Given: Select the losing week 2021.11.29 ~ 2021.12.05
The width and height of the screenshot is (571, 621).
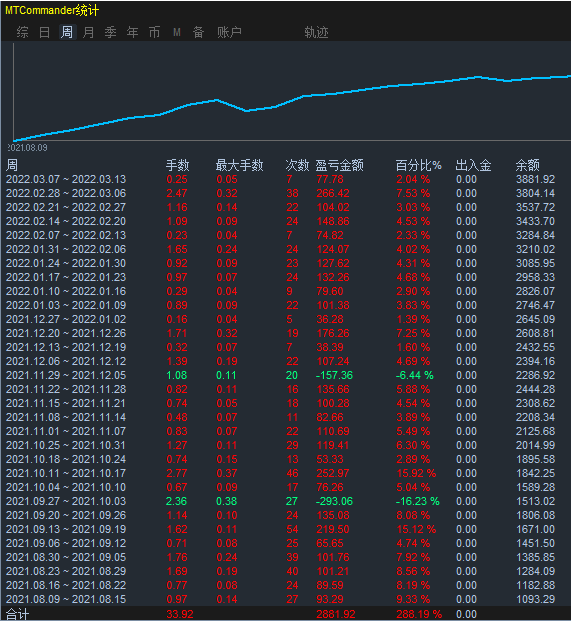Looking at the screenshot, I should click(286, 375).
